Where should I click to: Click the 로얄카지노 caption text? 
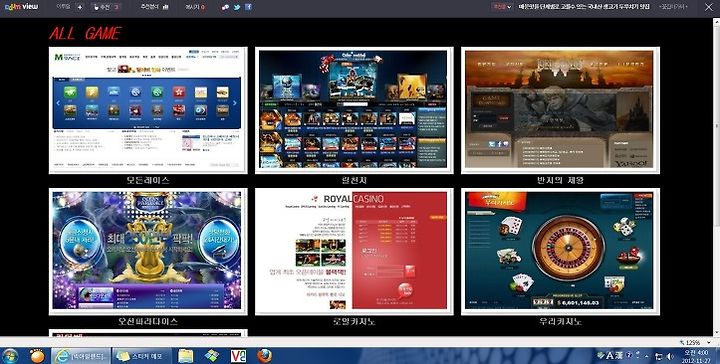coord(354,321)
